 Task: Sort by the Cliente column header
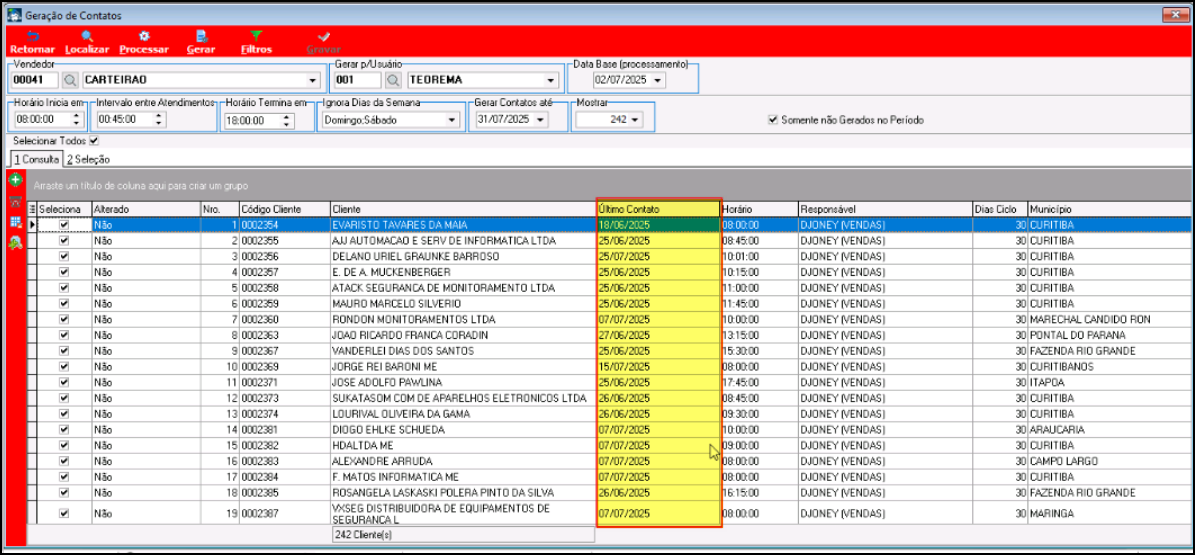point(463,209)
